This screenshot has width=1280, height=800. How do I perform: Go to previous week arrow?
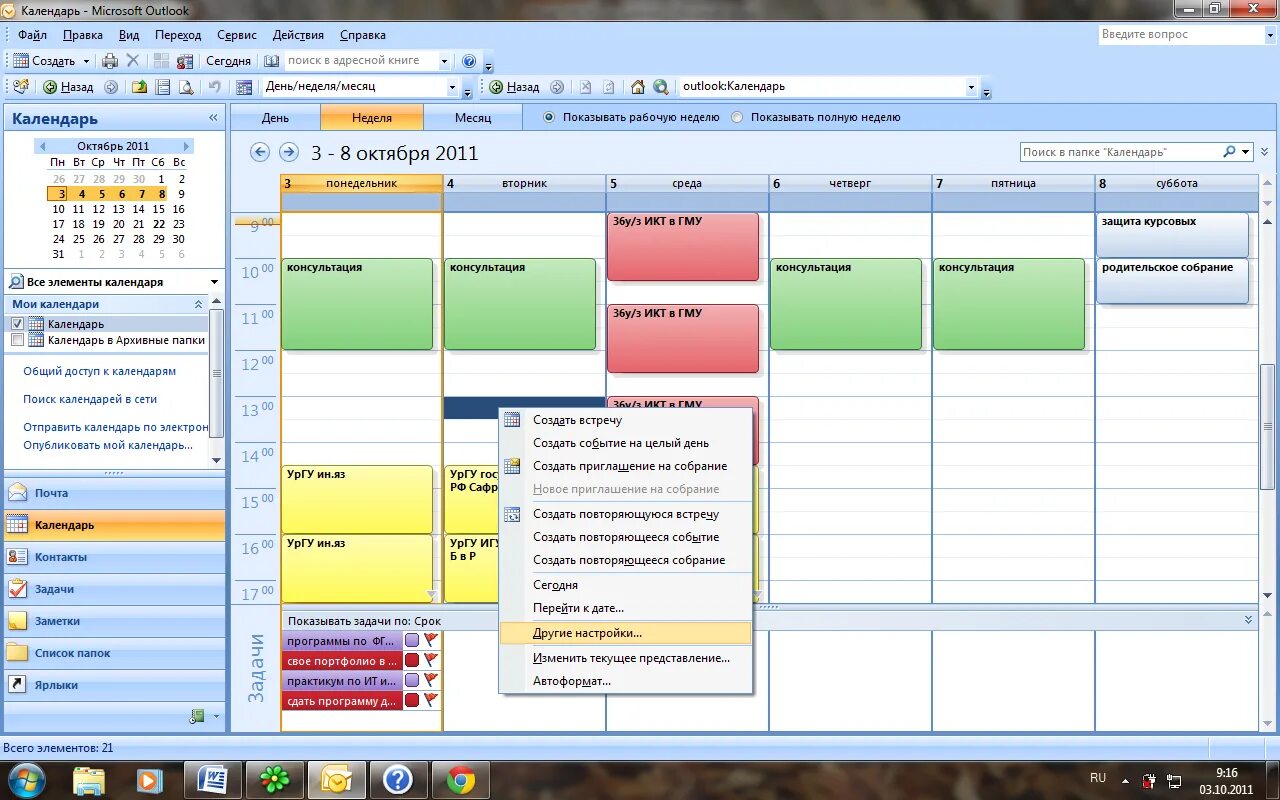(x=260, y=152)
